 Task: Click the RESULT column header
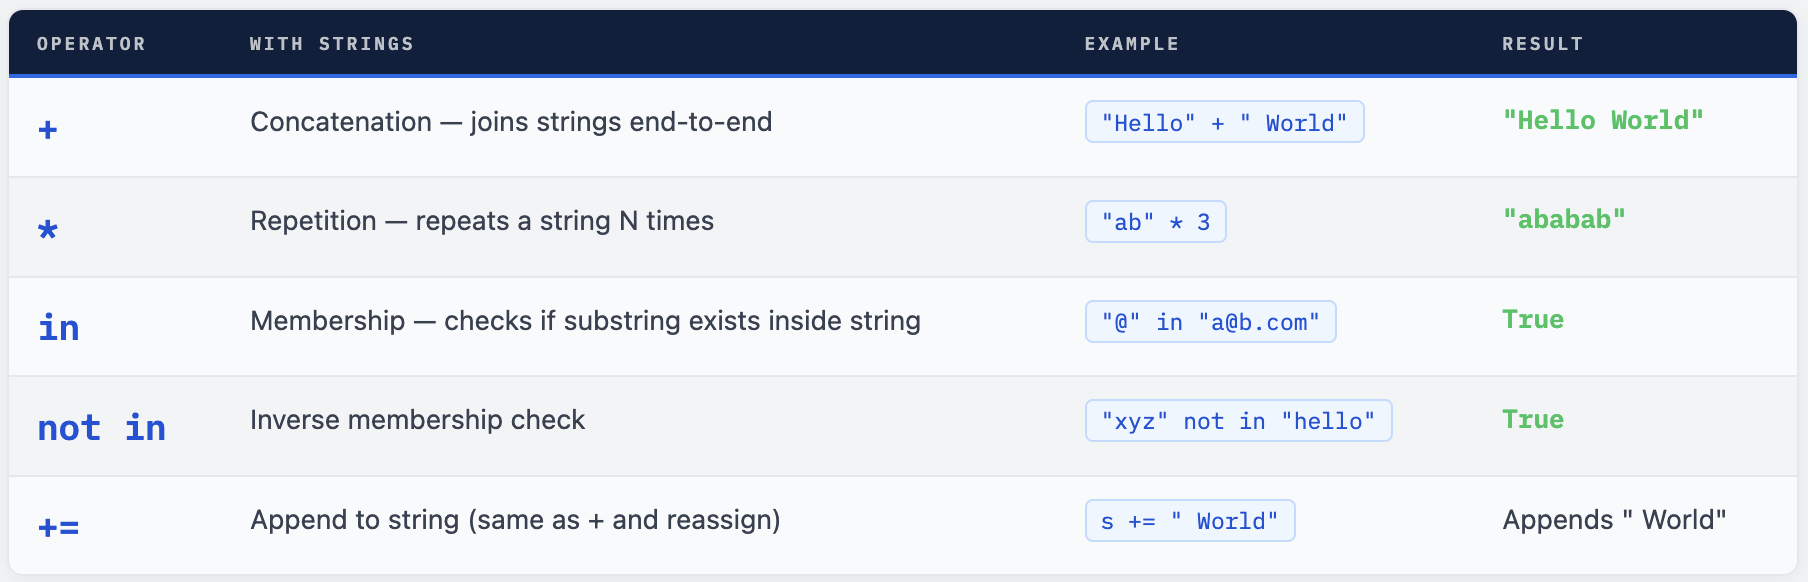(1542, 44)
